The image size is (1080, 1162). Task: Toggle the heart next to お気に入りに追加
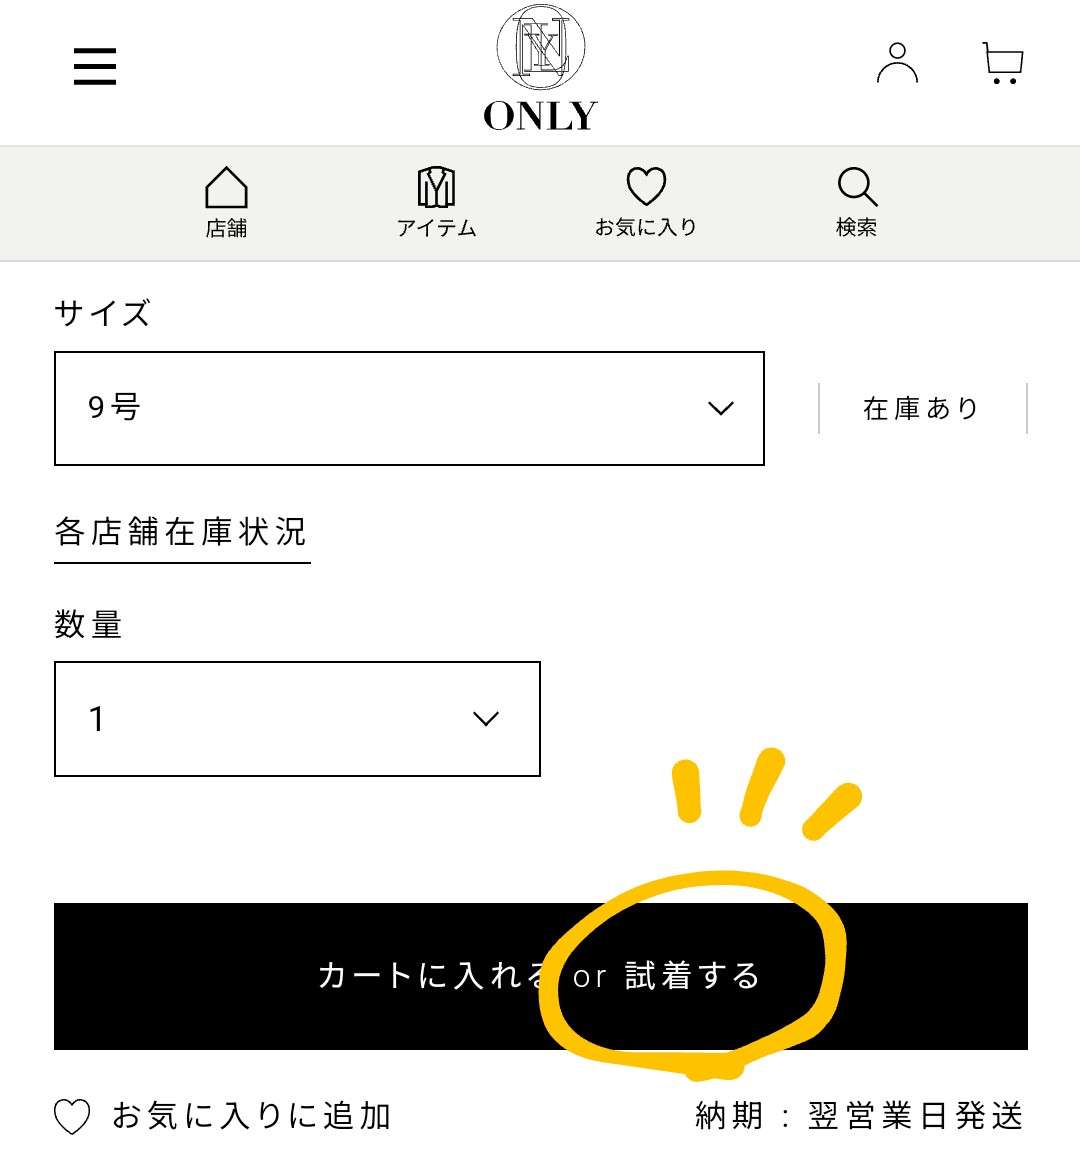[x=72, y=1116]
